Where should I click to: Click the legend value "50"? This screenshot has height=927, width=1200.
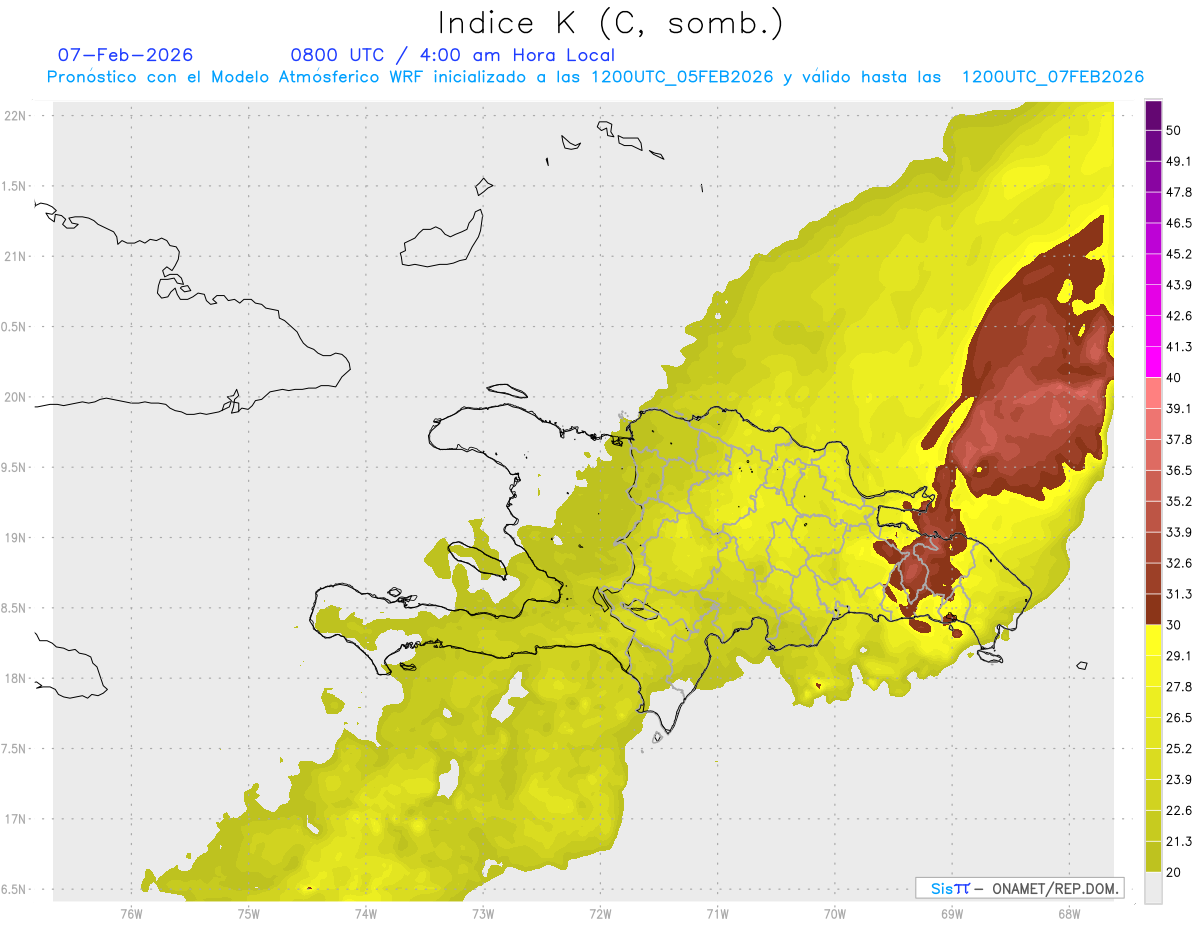(1174, 130)
